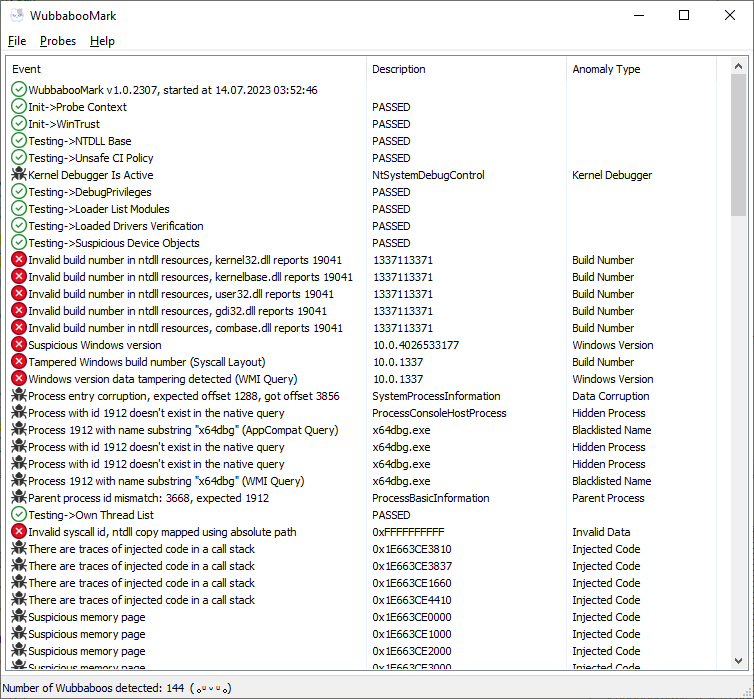
Task: Click the vertical scrollbar thumb
Action: pos(739,145)
